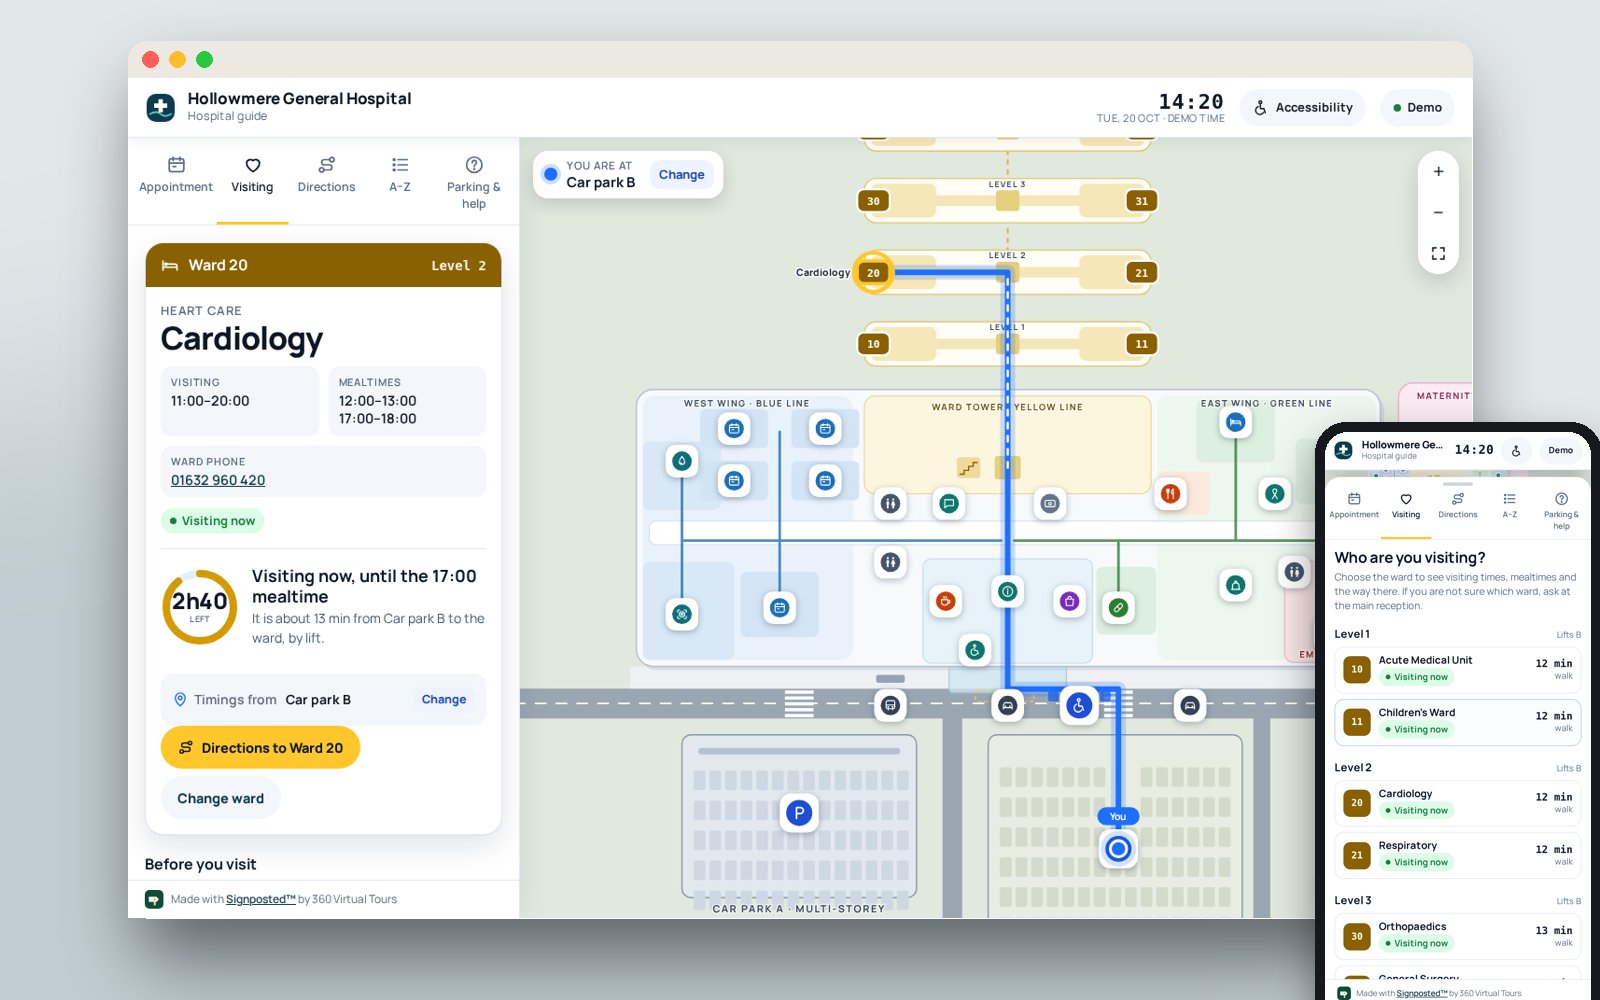The width and height of the screenshot is (1600, 1000).
Task: Zoom in on the map
Action: click(1438, 172)
